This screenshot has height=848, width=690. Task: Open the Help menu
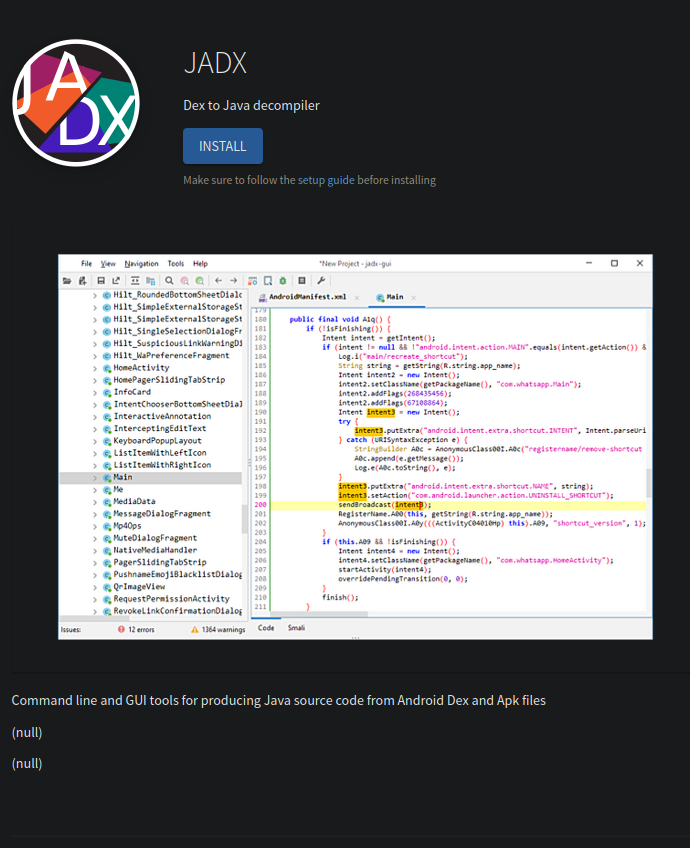pyautogui.click(x=201, y=264)
